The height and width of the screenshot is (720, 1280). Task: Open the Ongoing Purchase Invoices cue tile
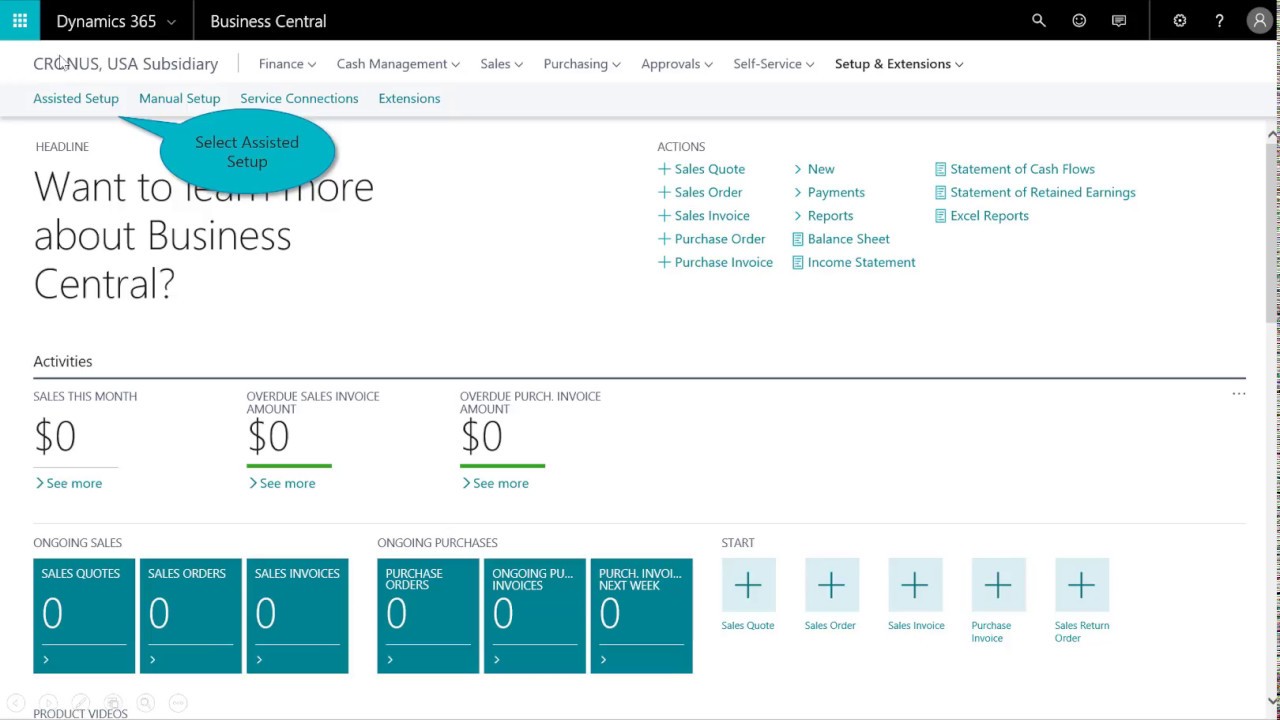tap(535, 616)
